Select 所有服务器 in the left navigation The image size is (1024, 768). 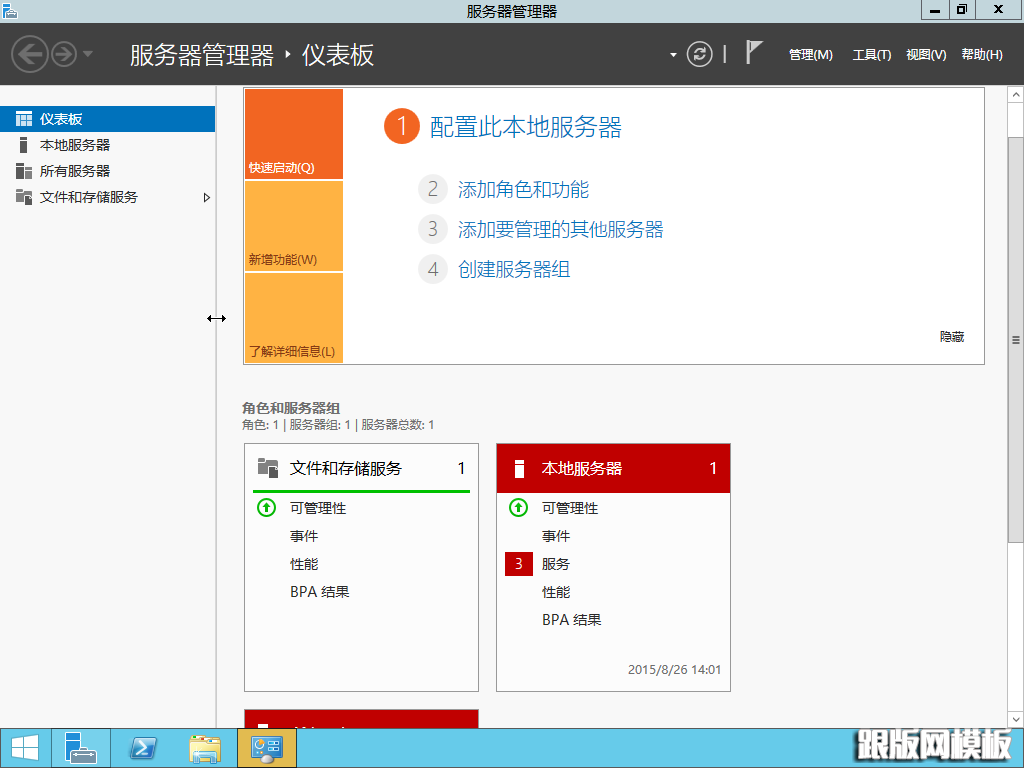click(107, 171)
